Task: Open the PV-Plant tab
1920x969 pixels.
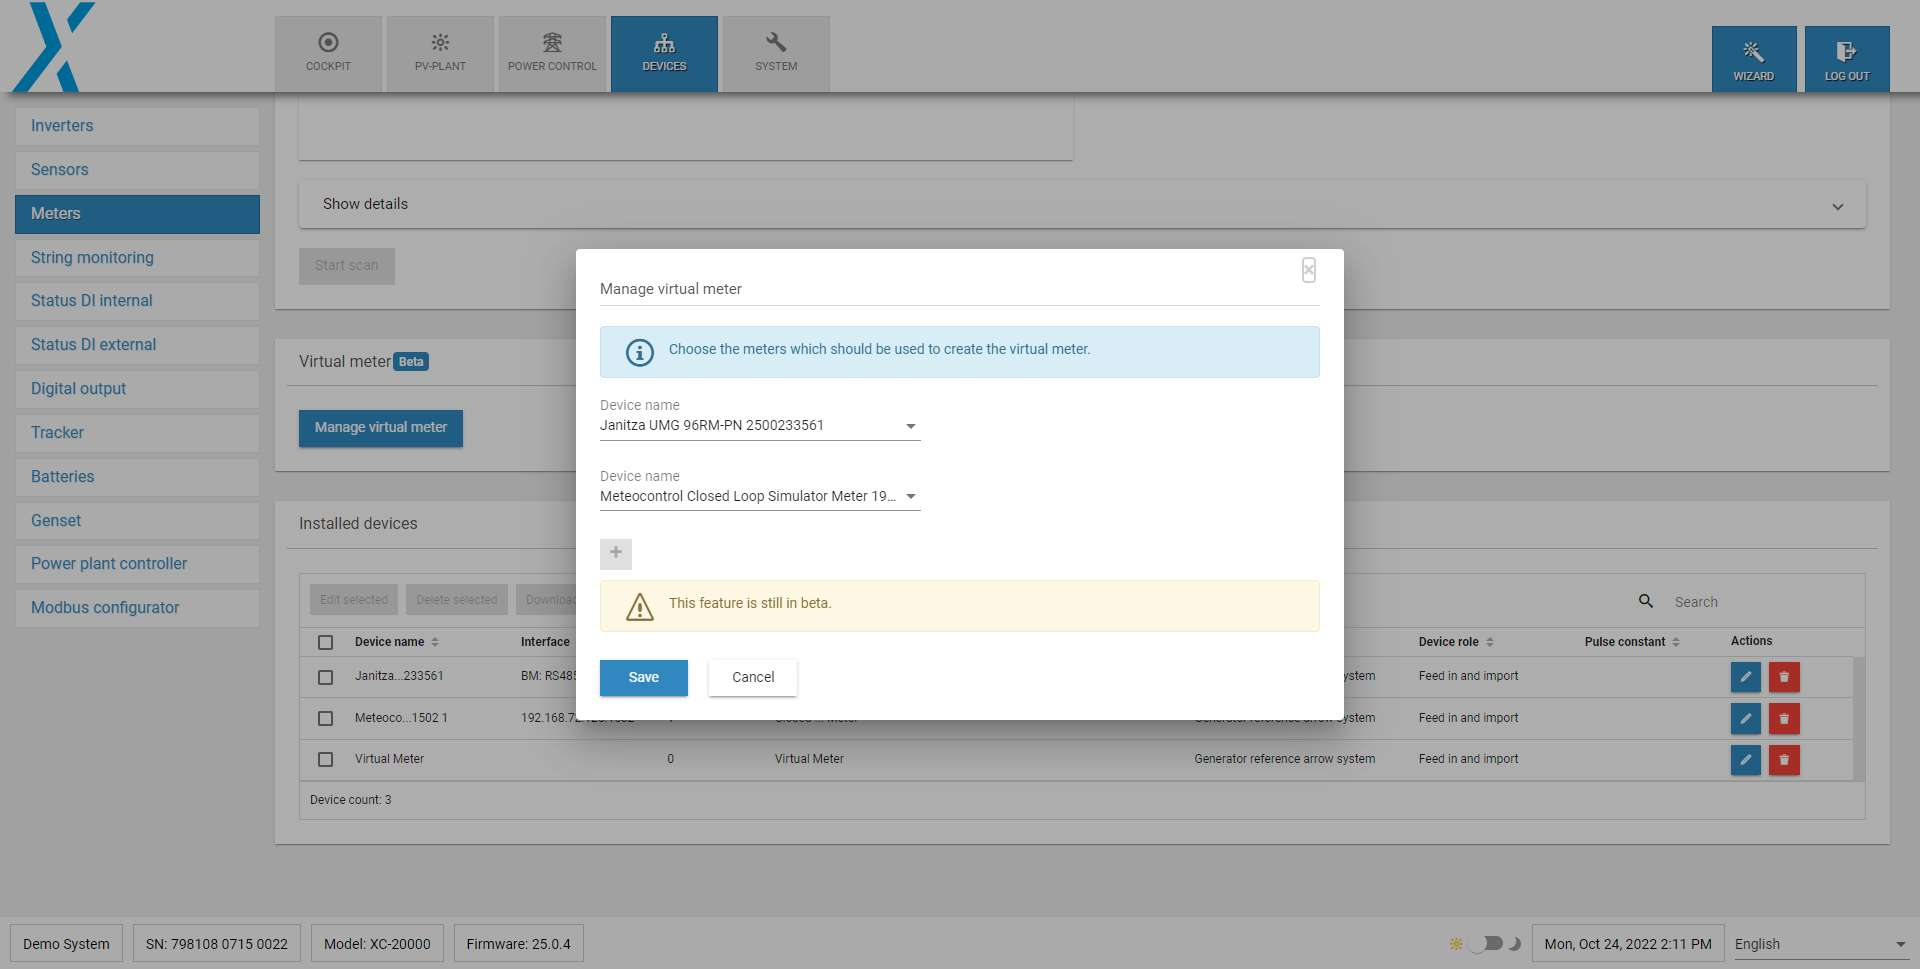Action: click(440, 54)
